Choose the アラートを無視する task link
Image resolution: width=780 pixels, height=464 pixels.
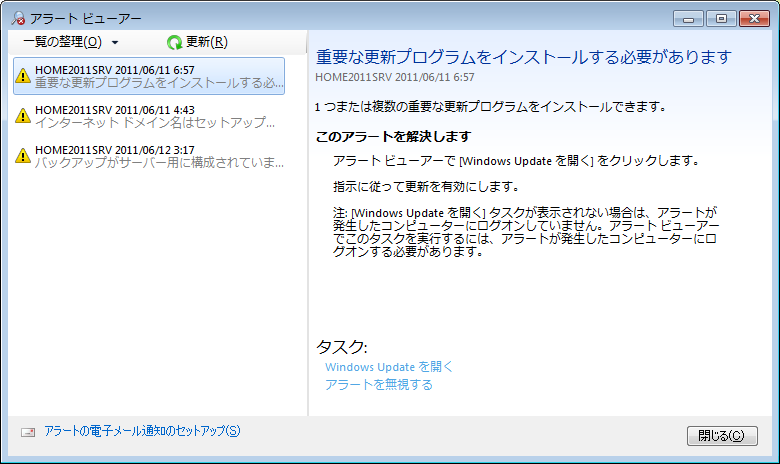[379, 384]
